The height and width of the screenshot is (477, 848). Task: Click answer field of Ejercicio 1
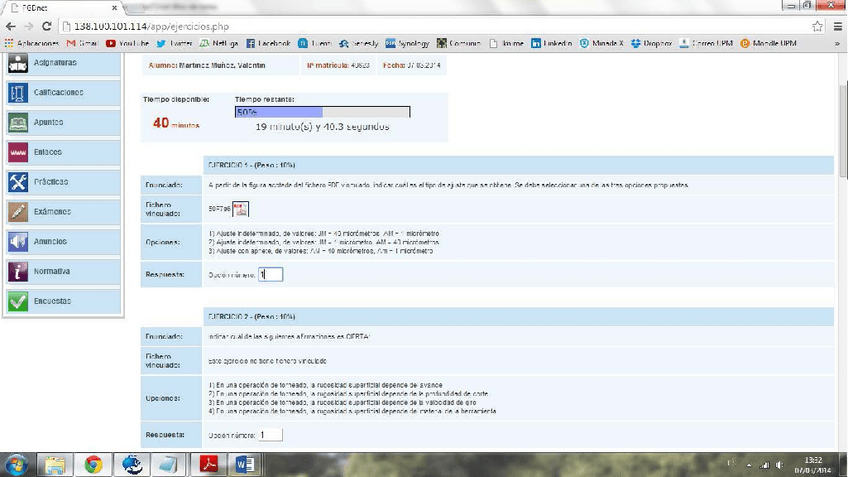pyautogui.click(x=270, y=275)
